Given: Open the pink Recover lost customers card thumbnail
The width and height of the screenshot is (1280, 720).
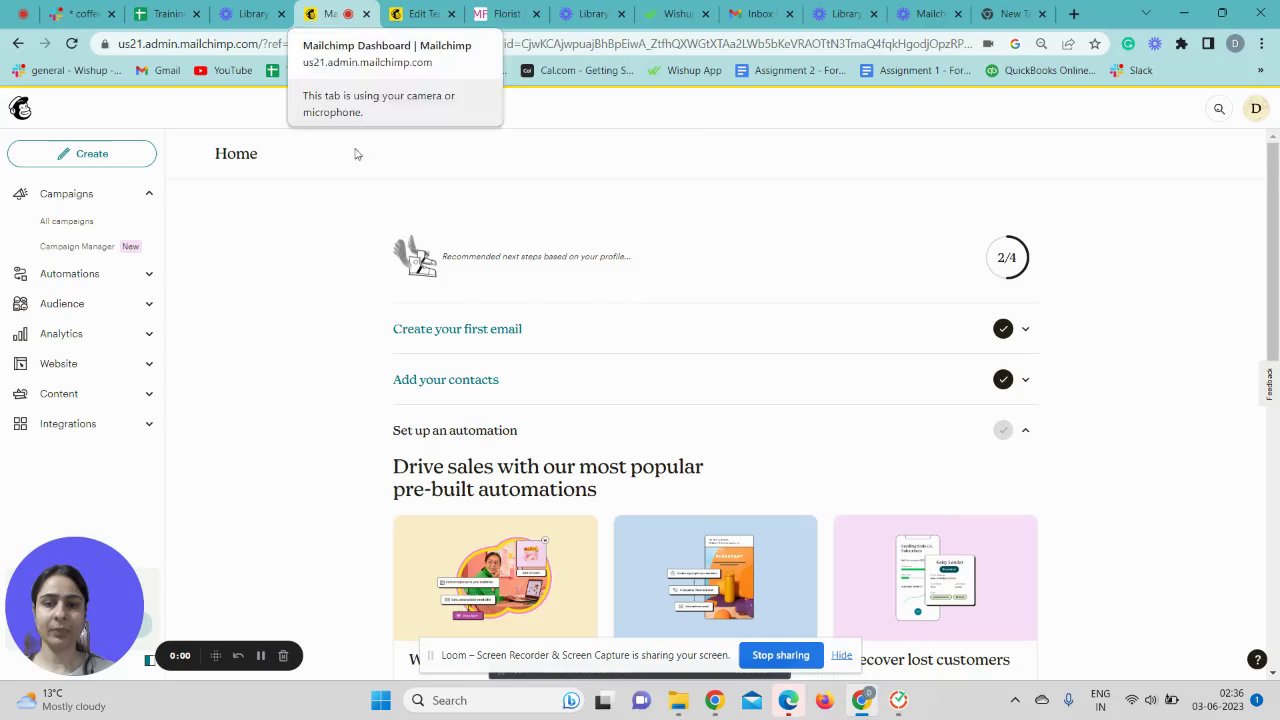Looking at the screenshot, I should click(935, 577).
